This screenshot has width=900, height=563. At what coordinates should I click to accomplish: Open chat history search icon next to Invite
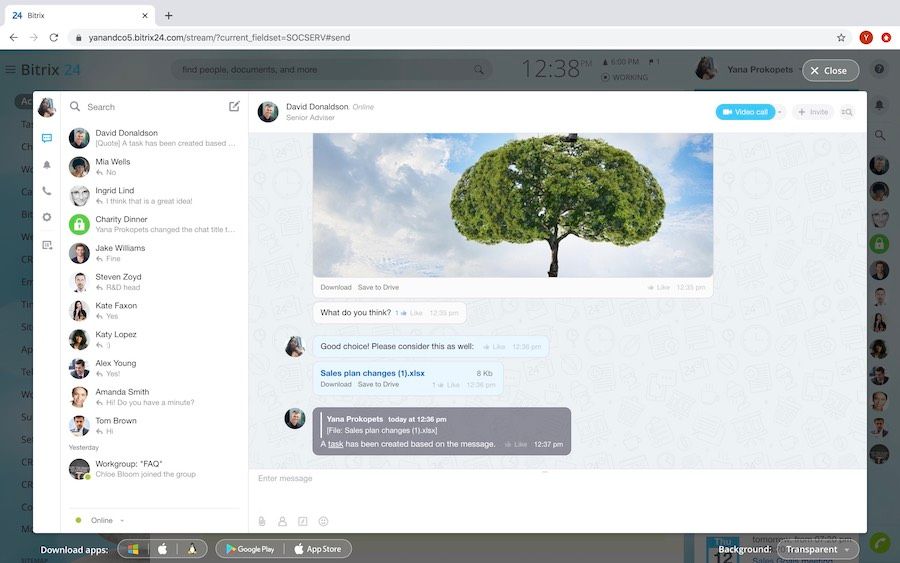848,112
